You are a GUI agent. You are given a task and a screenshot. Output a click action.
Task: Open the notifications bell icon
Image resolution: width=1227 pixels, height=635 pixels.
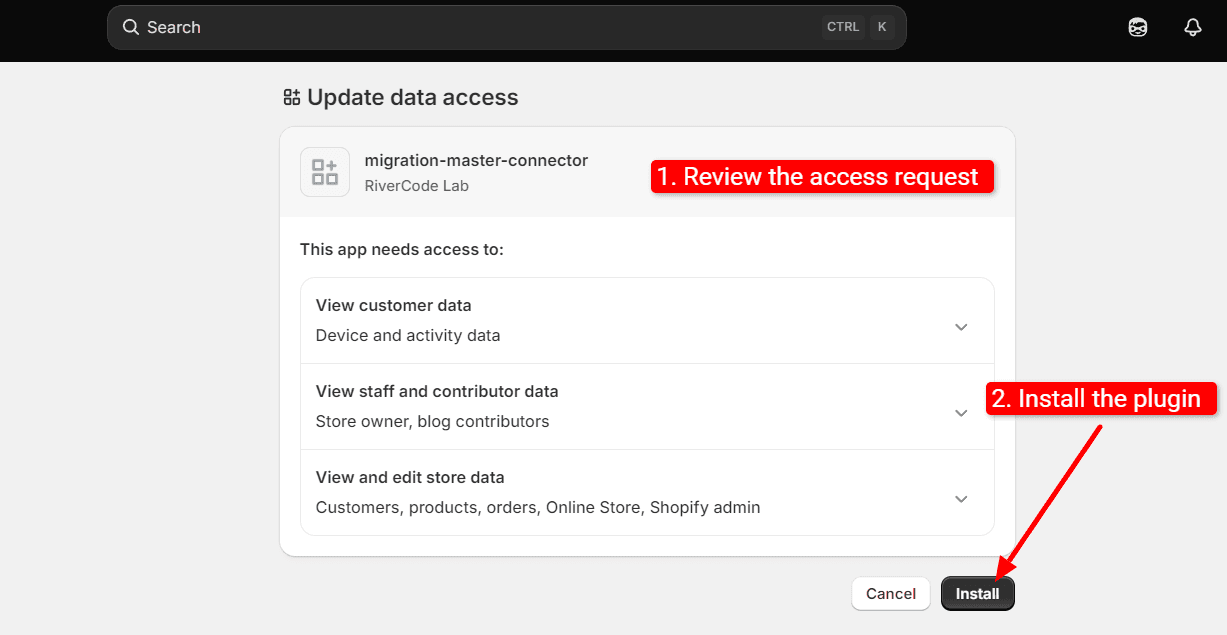pyautogui.click(x=1192, y=27)
